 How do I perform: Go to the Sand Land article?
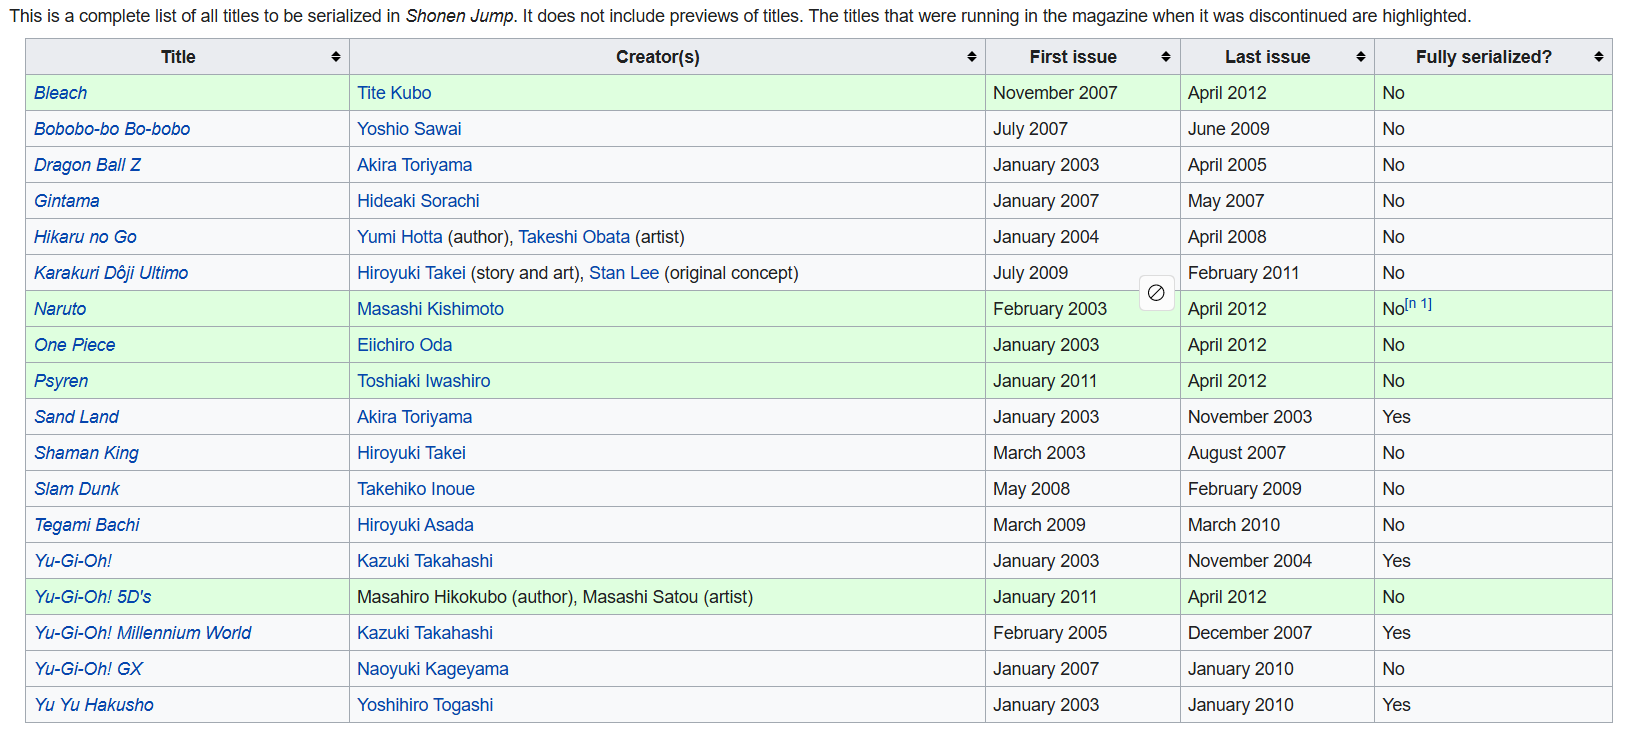click(76, 417)
